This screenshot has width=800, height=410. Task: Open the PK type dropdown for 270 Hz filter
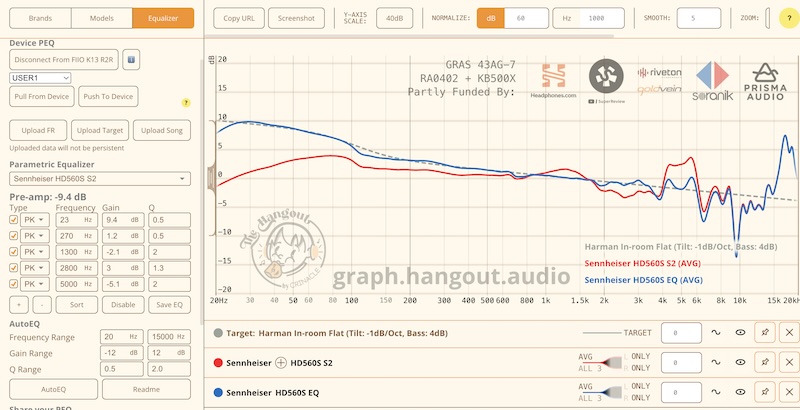coord(35,236)
